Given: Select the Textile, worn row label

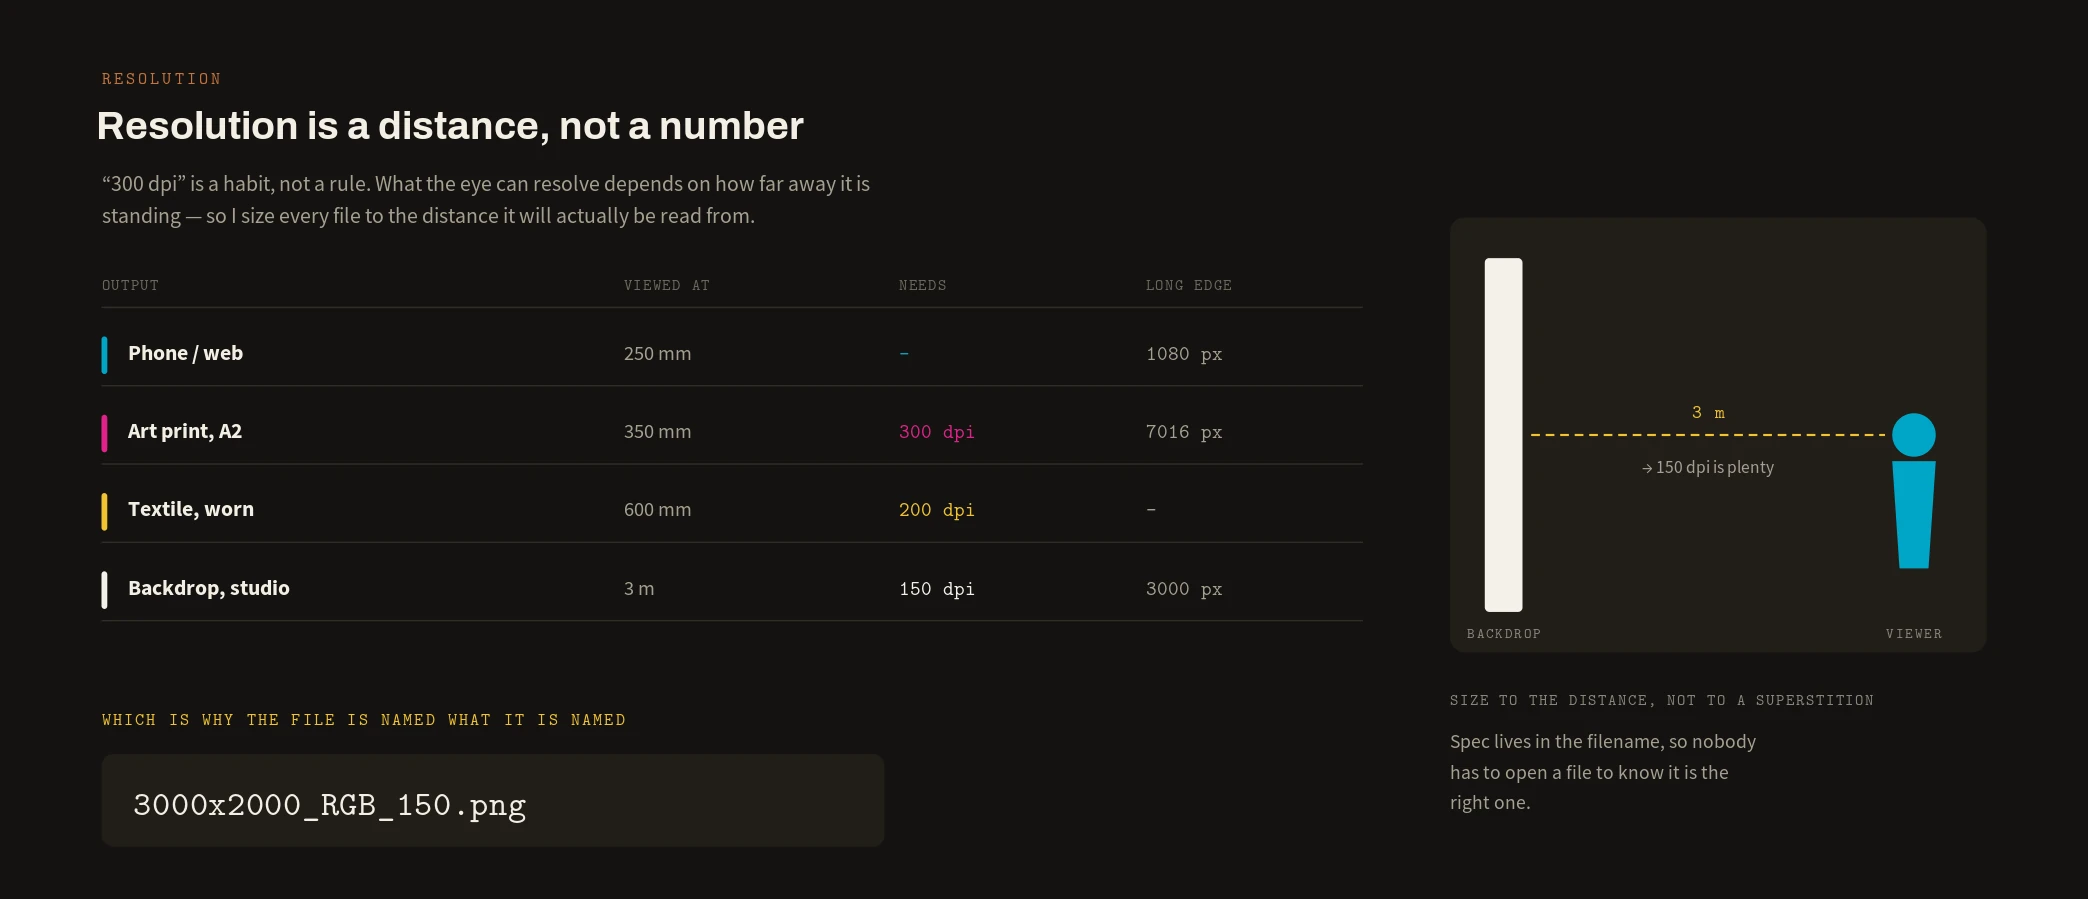Looking at the screenshot, I should point(191,510).
